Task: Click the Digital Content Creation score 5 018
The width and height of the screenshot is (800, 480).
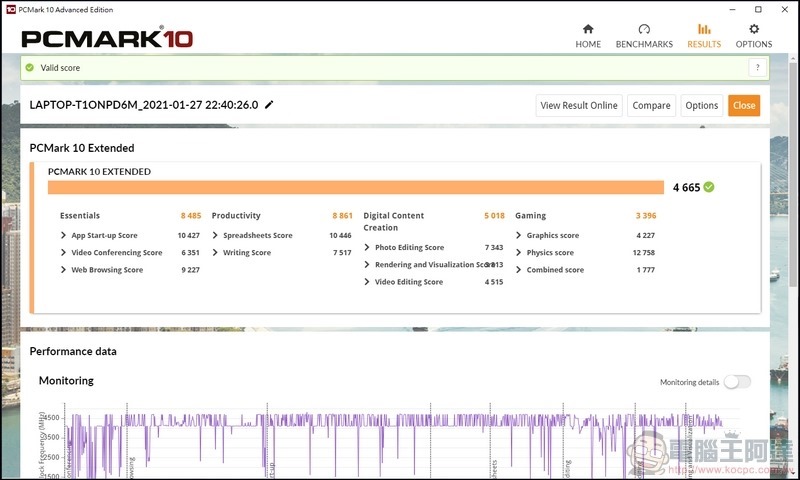Action: (494, 216)
